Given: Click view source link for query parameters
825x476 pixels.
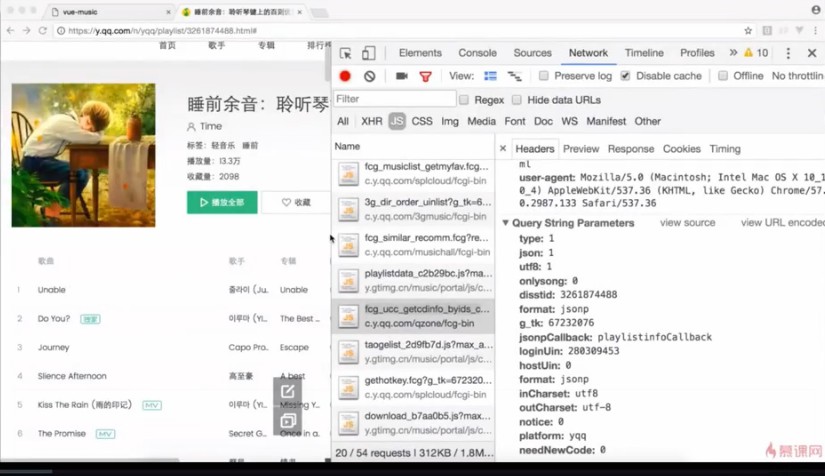Looking at the screenshot, I should point(687,223).
